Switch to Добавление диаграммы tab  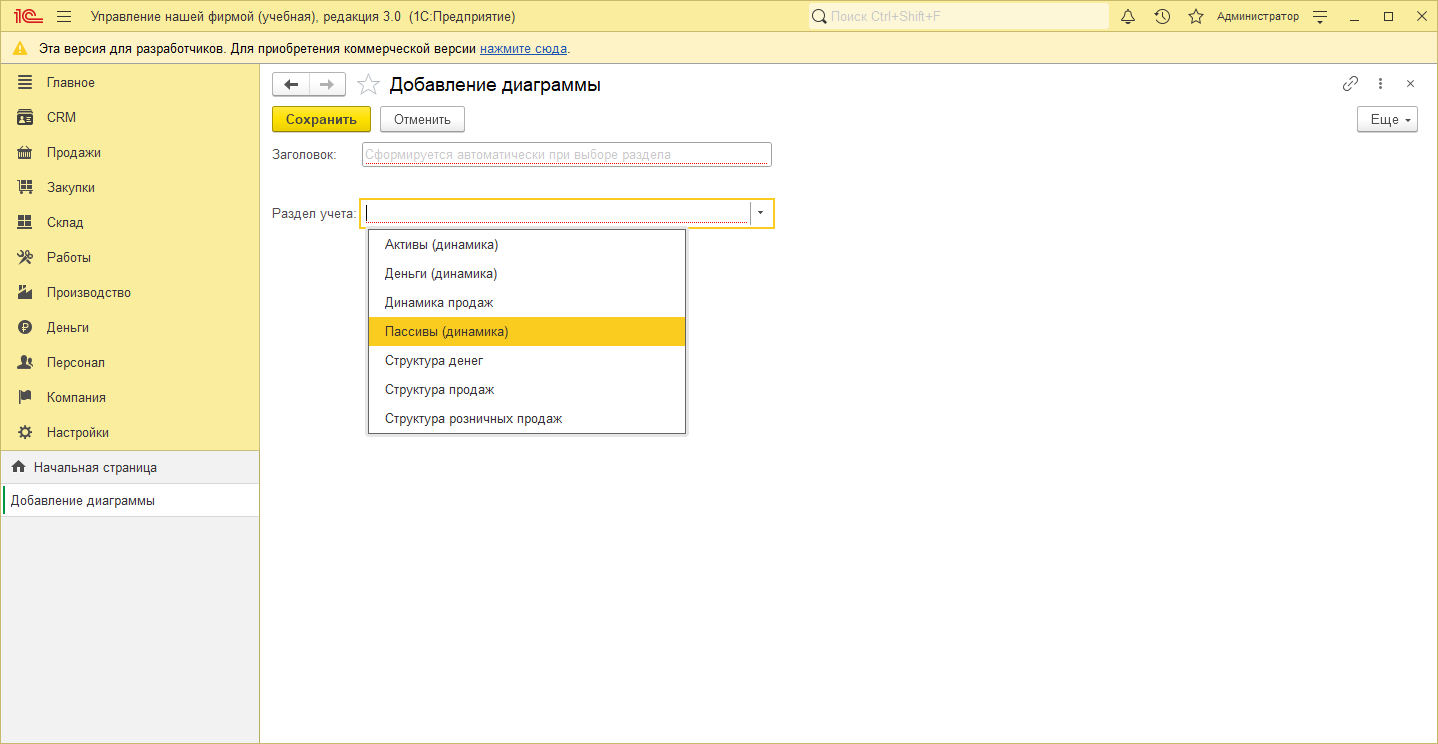tap(130, 501)
